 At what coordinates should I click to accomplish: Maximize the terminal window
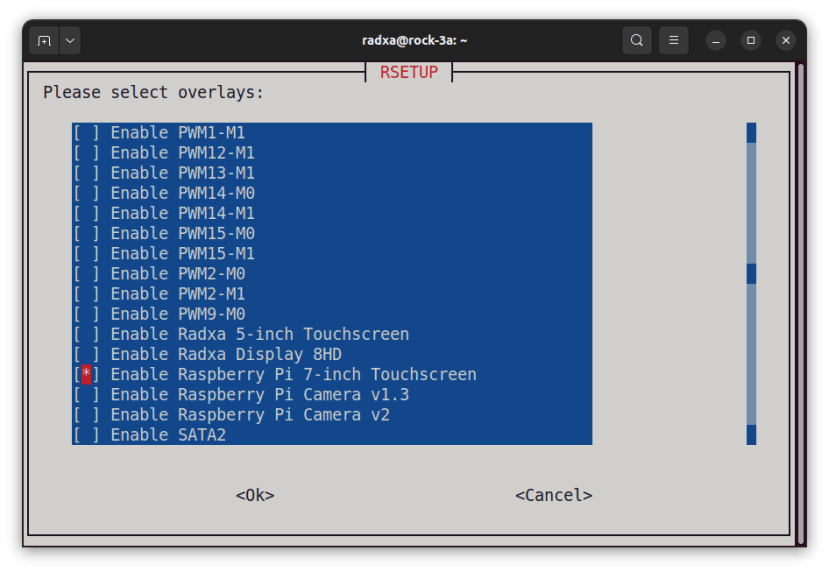(751, 41)
